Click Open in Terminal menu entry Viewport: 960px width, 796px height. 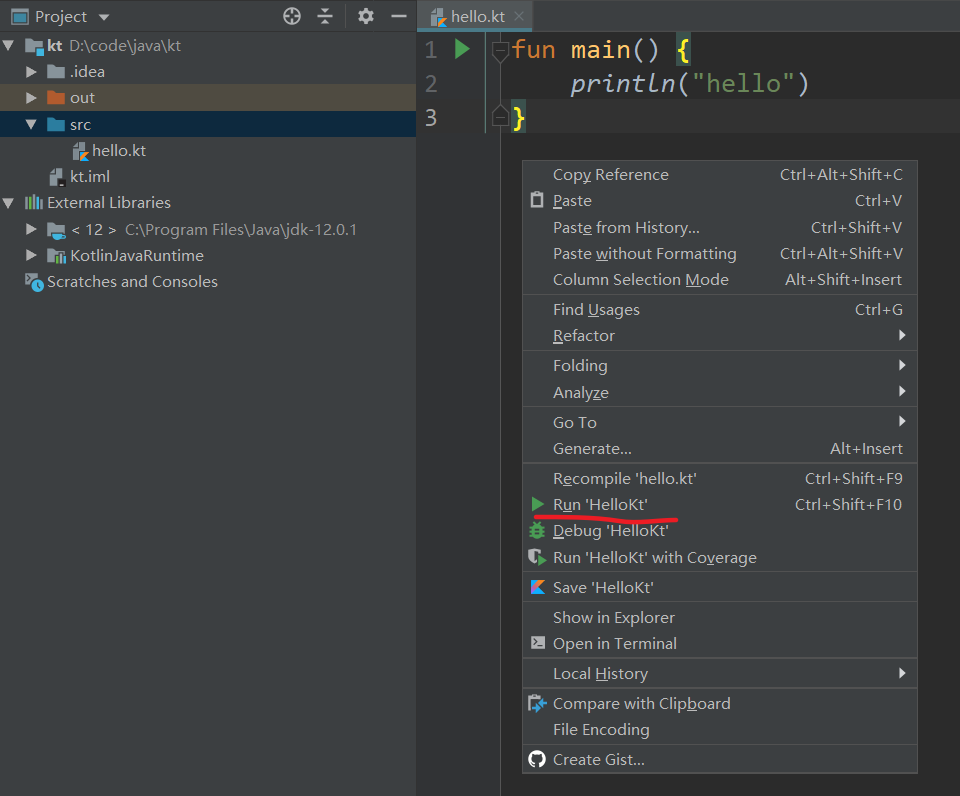(614, 644)
